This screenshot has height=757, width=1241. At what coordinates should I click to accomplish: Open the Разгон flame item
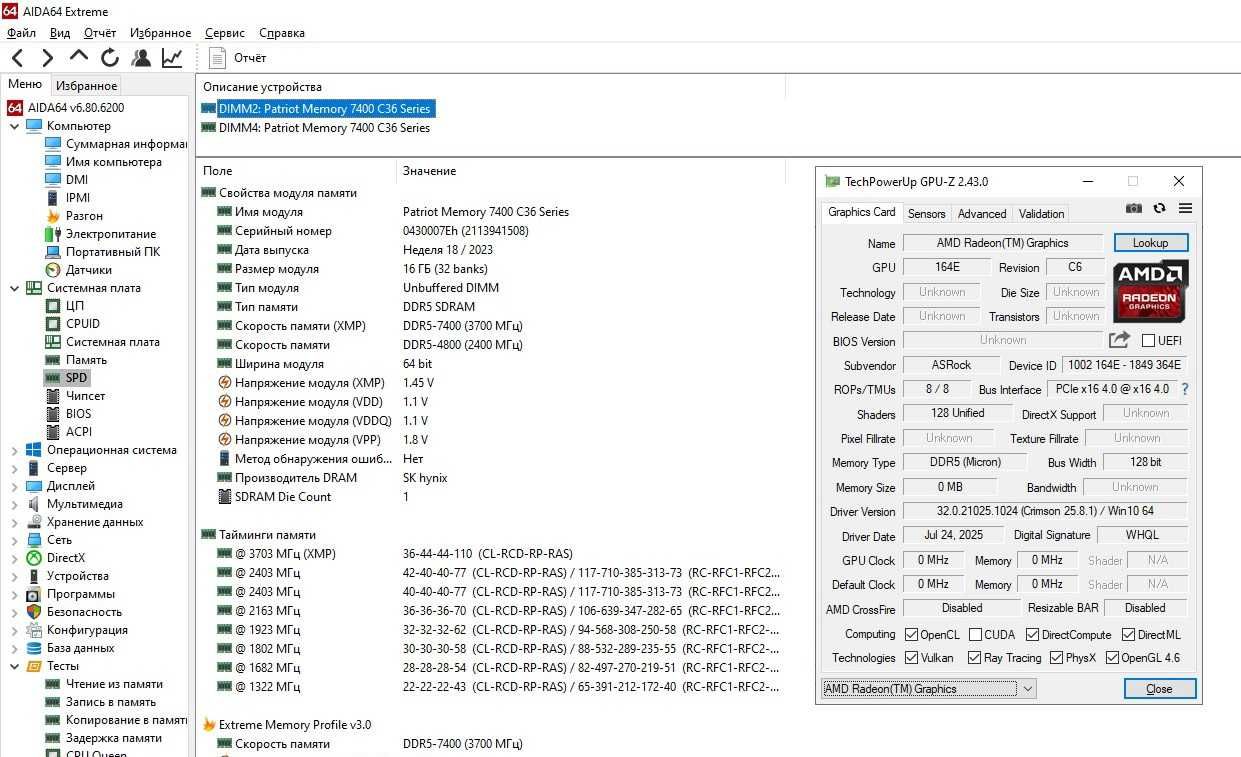[74, 216]
